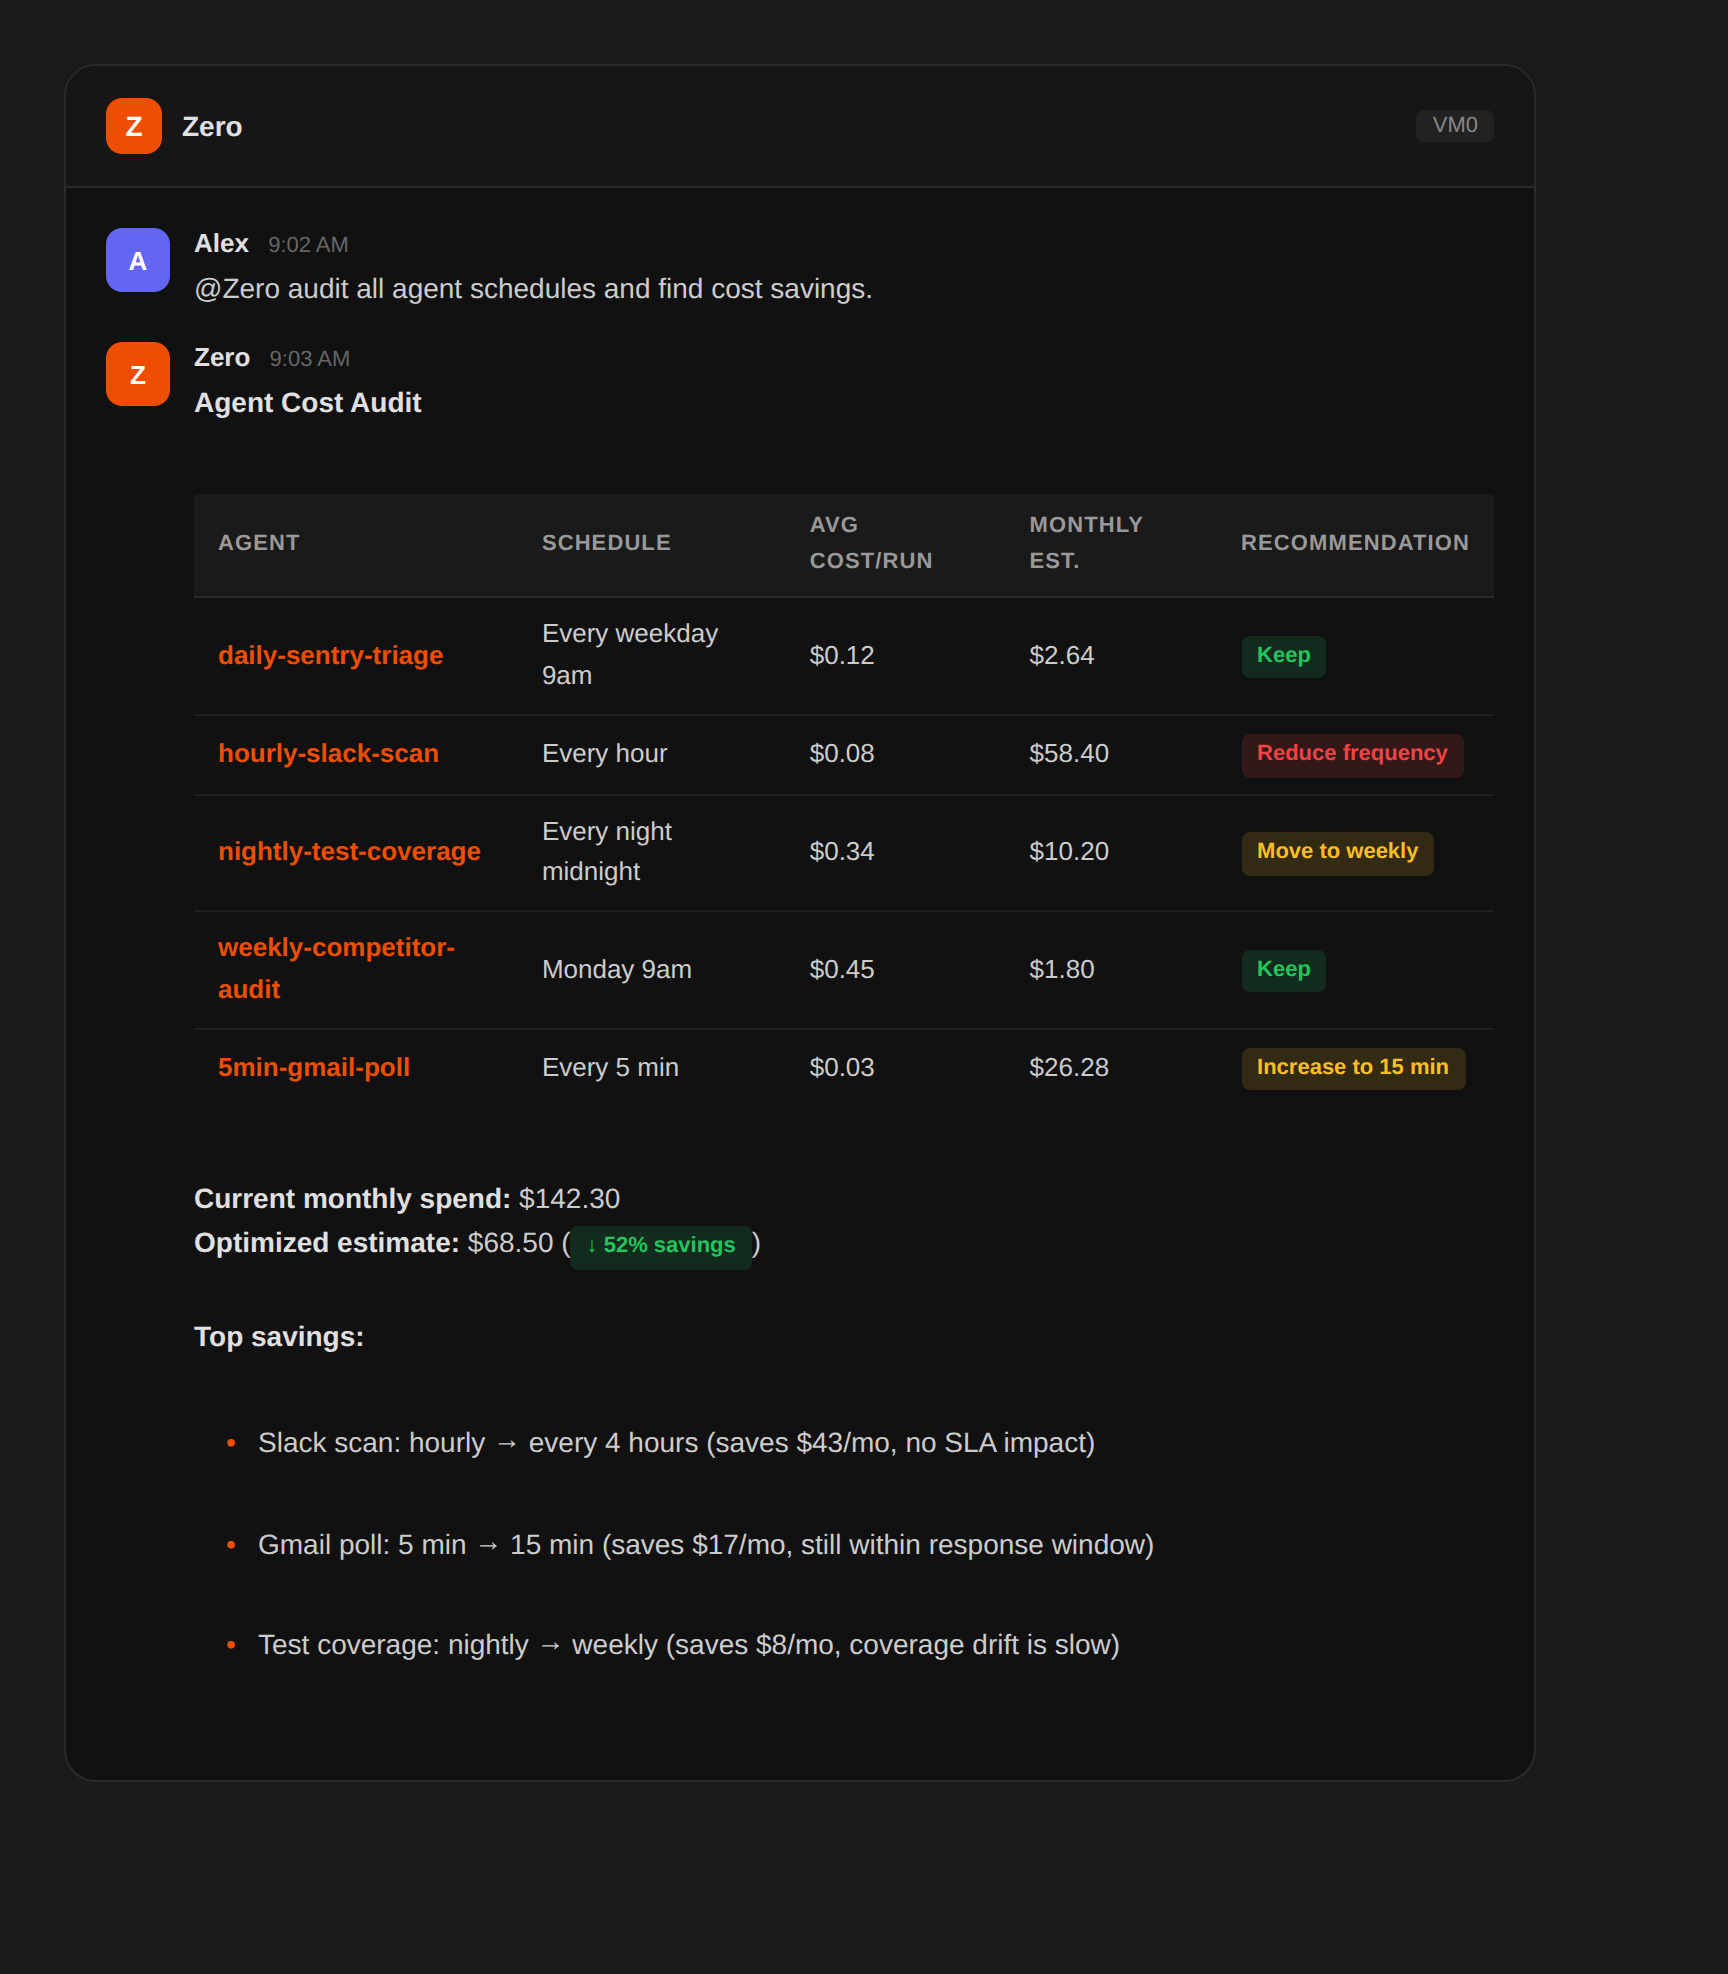Screen dimensions: 1728x1974
Task: Click Zero sender name in message
Action: coord(222,358)
